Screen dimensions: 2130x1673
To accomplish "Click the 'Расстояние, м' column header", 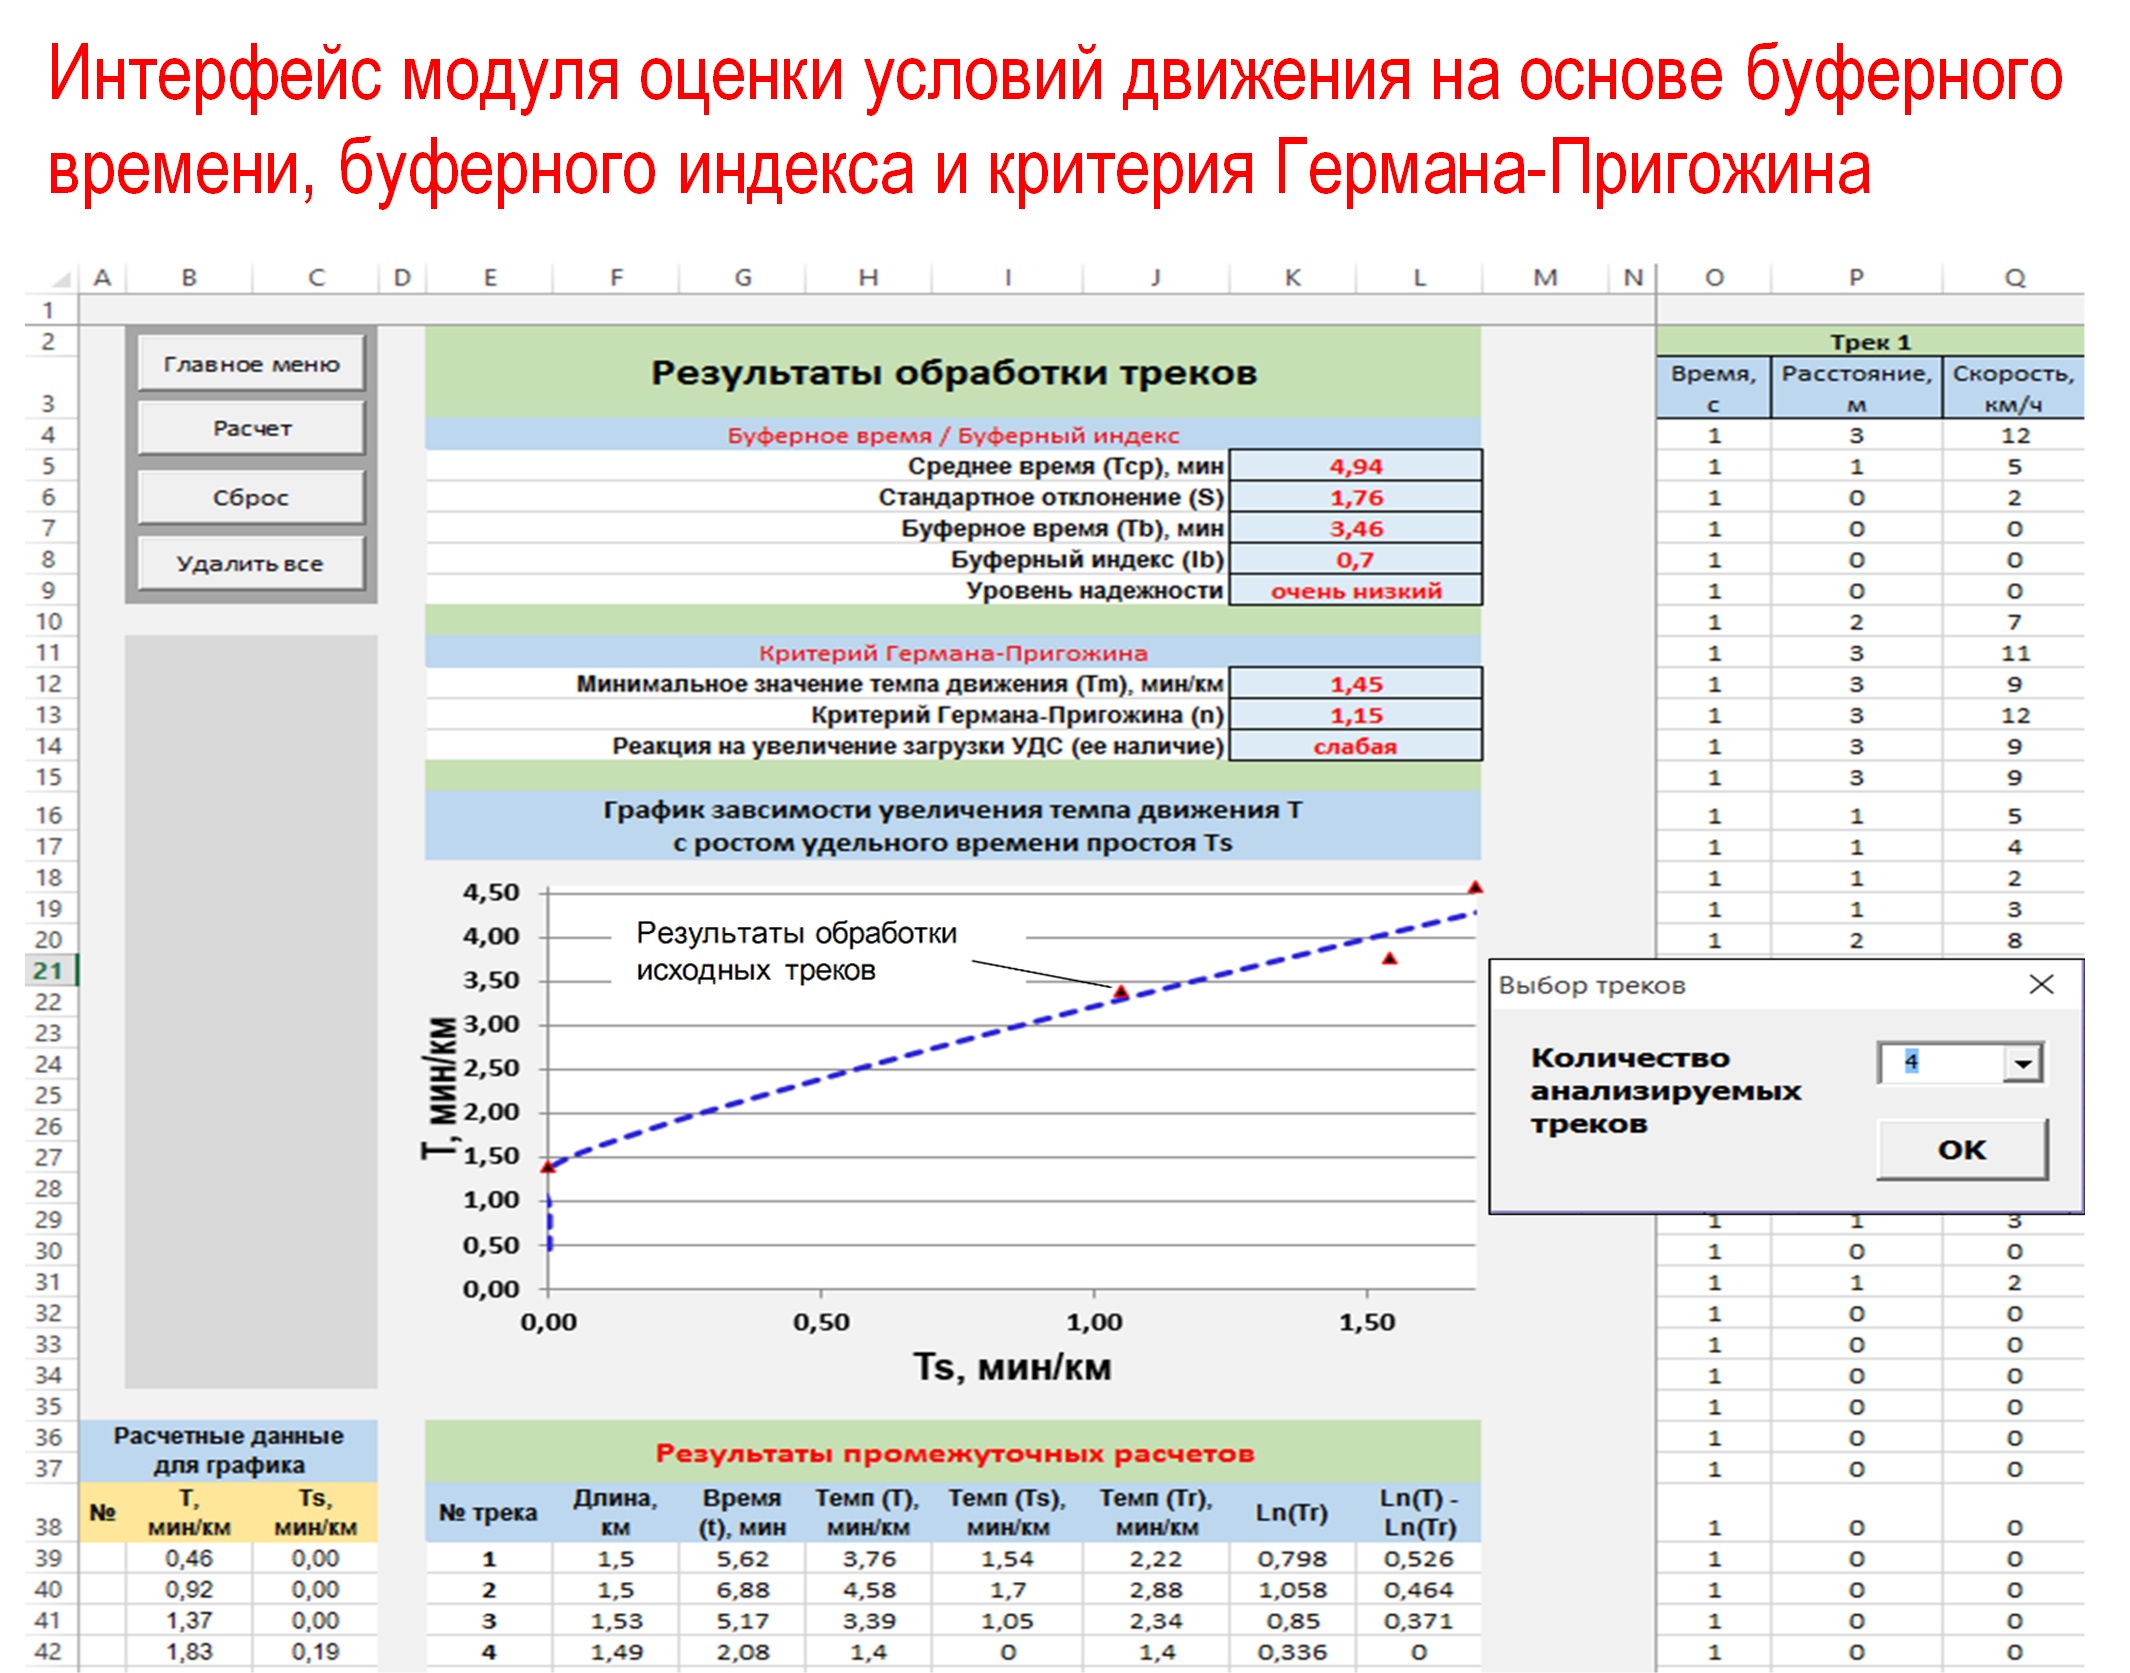I will pyautogui.click(x=1856, y=388).
